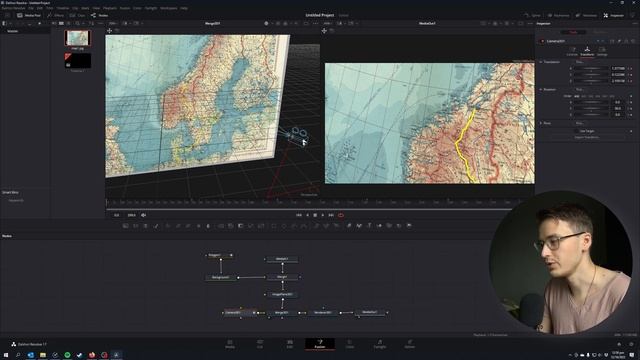Open the MediaOut1 viewer options menu
The width and height of the screenshot is (640, 360).
coord(530,23)
